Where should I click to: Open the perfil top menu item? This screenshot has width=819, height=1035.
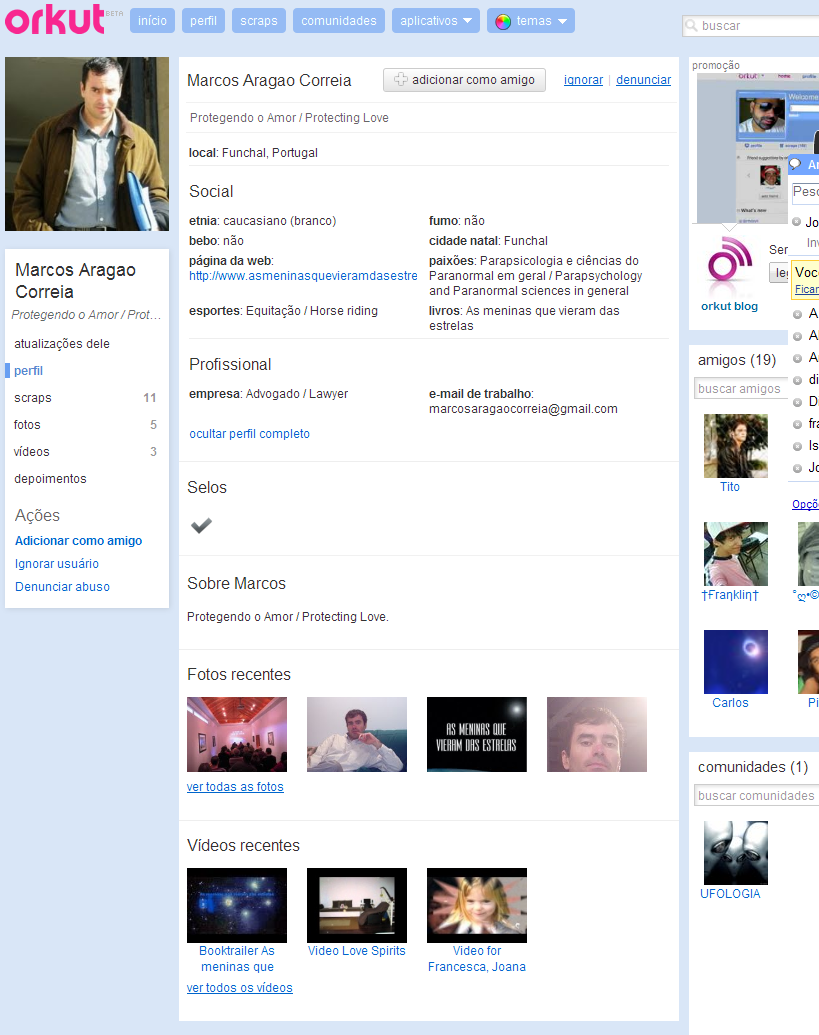coord(203,20)
